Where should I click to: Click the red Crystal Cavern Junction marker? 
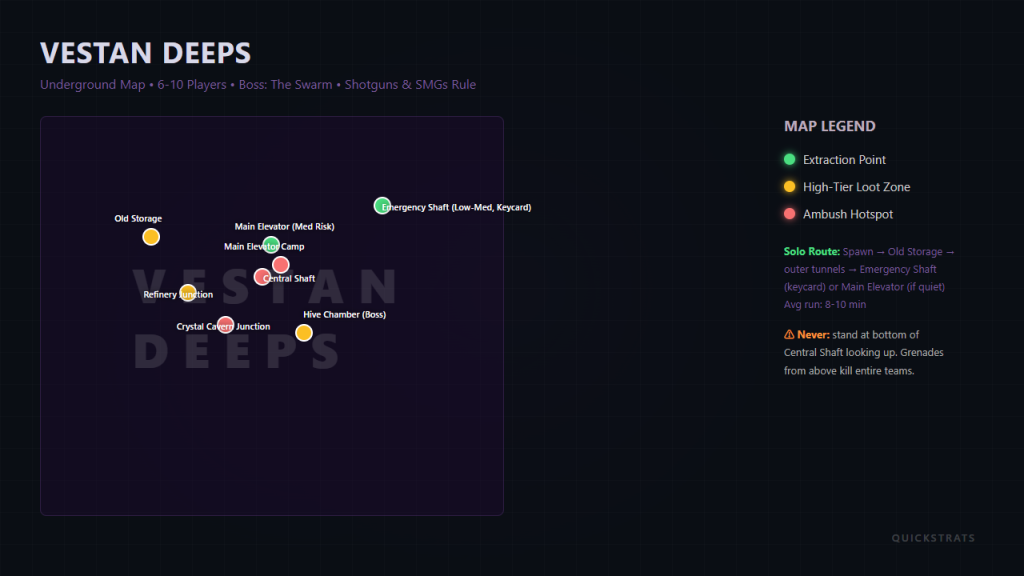225,325
